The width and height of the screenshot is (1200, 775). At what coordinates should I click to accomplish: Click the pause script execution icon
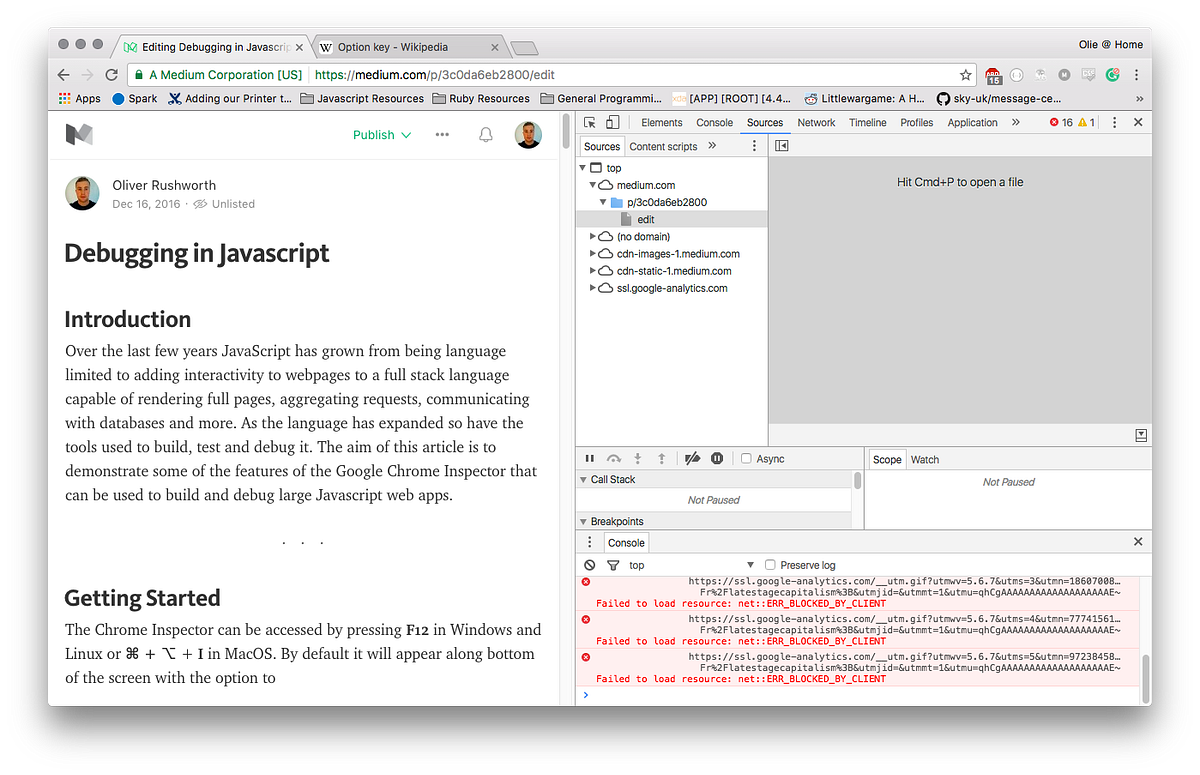point(590,458)
